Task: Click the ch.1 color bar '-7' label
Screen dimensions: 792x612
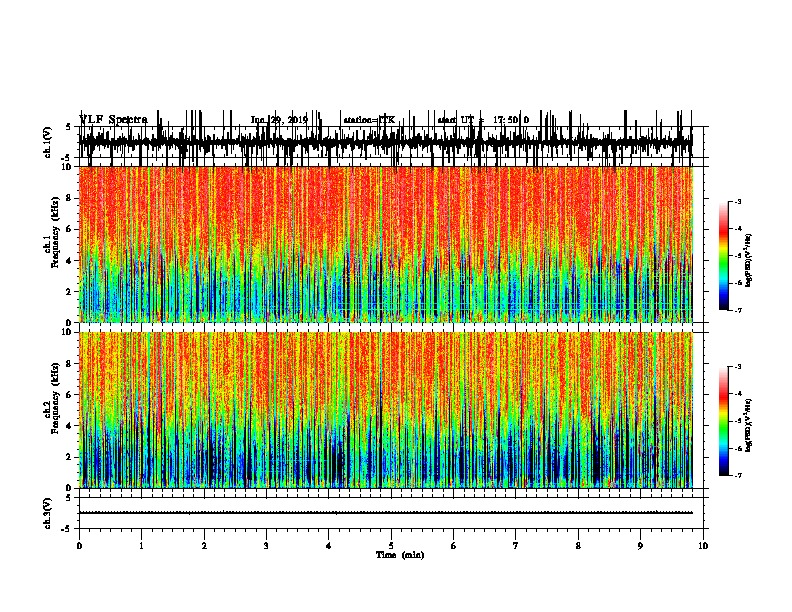Action: pyautogui.click(x=737, y=310)
